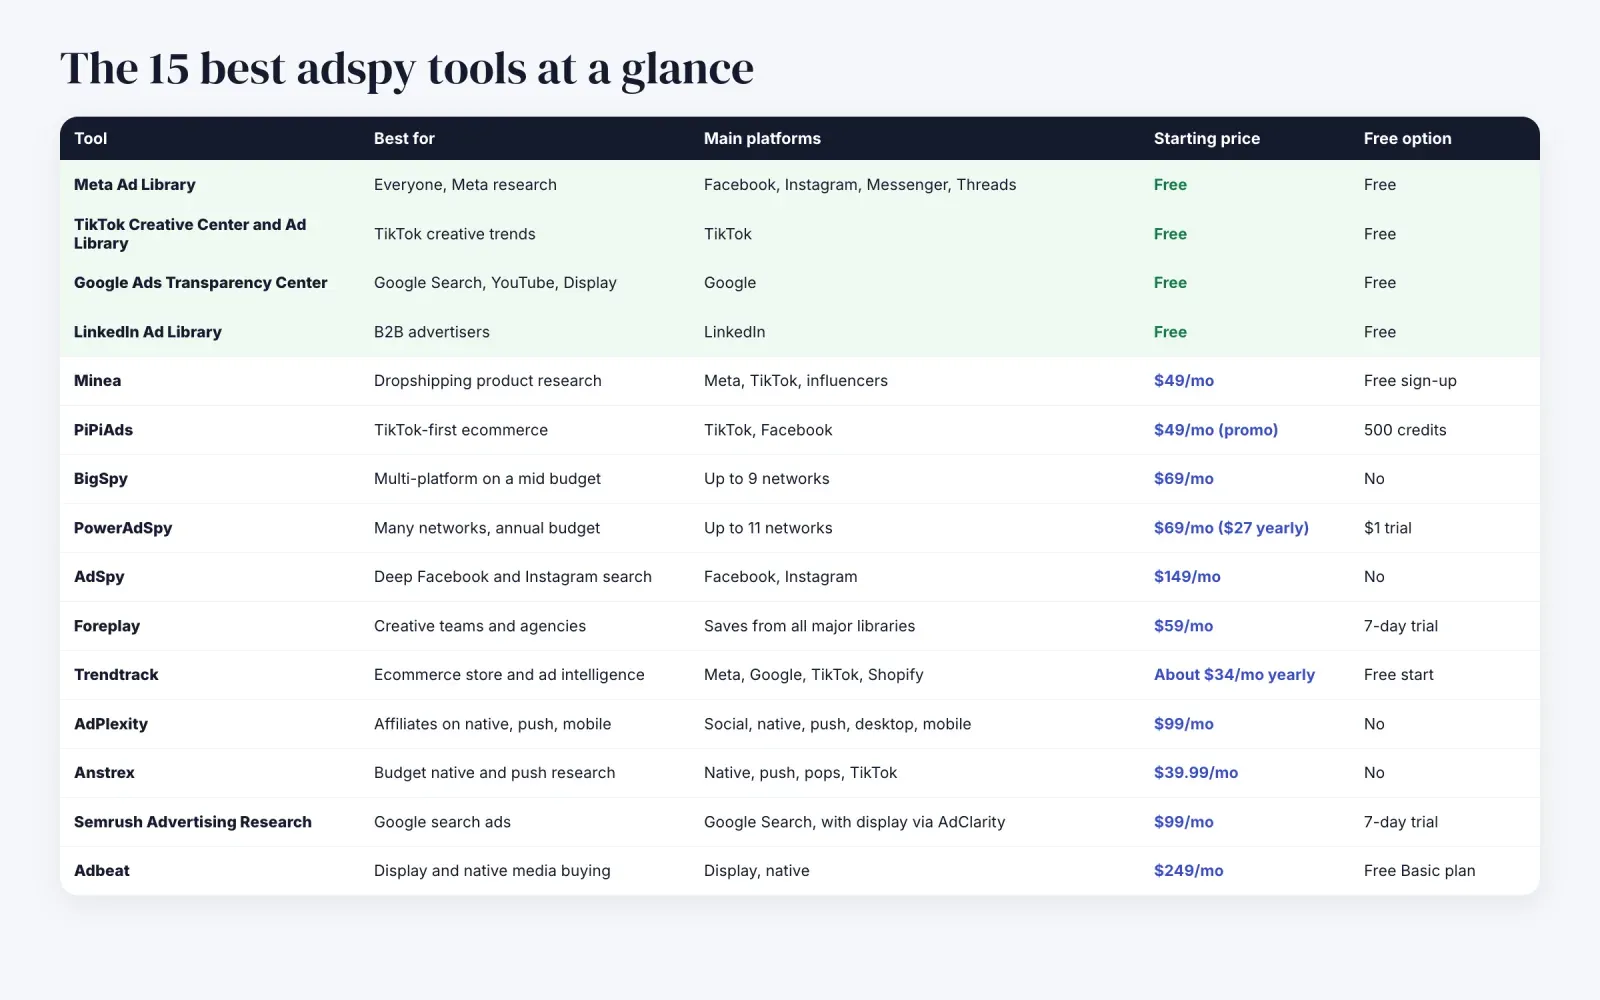Viewport: 1600px width, 1000px height.
Task: Click the 'Tool' column header
Action: point(90,139)
